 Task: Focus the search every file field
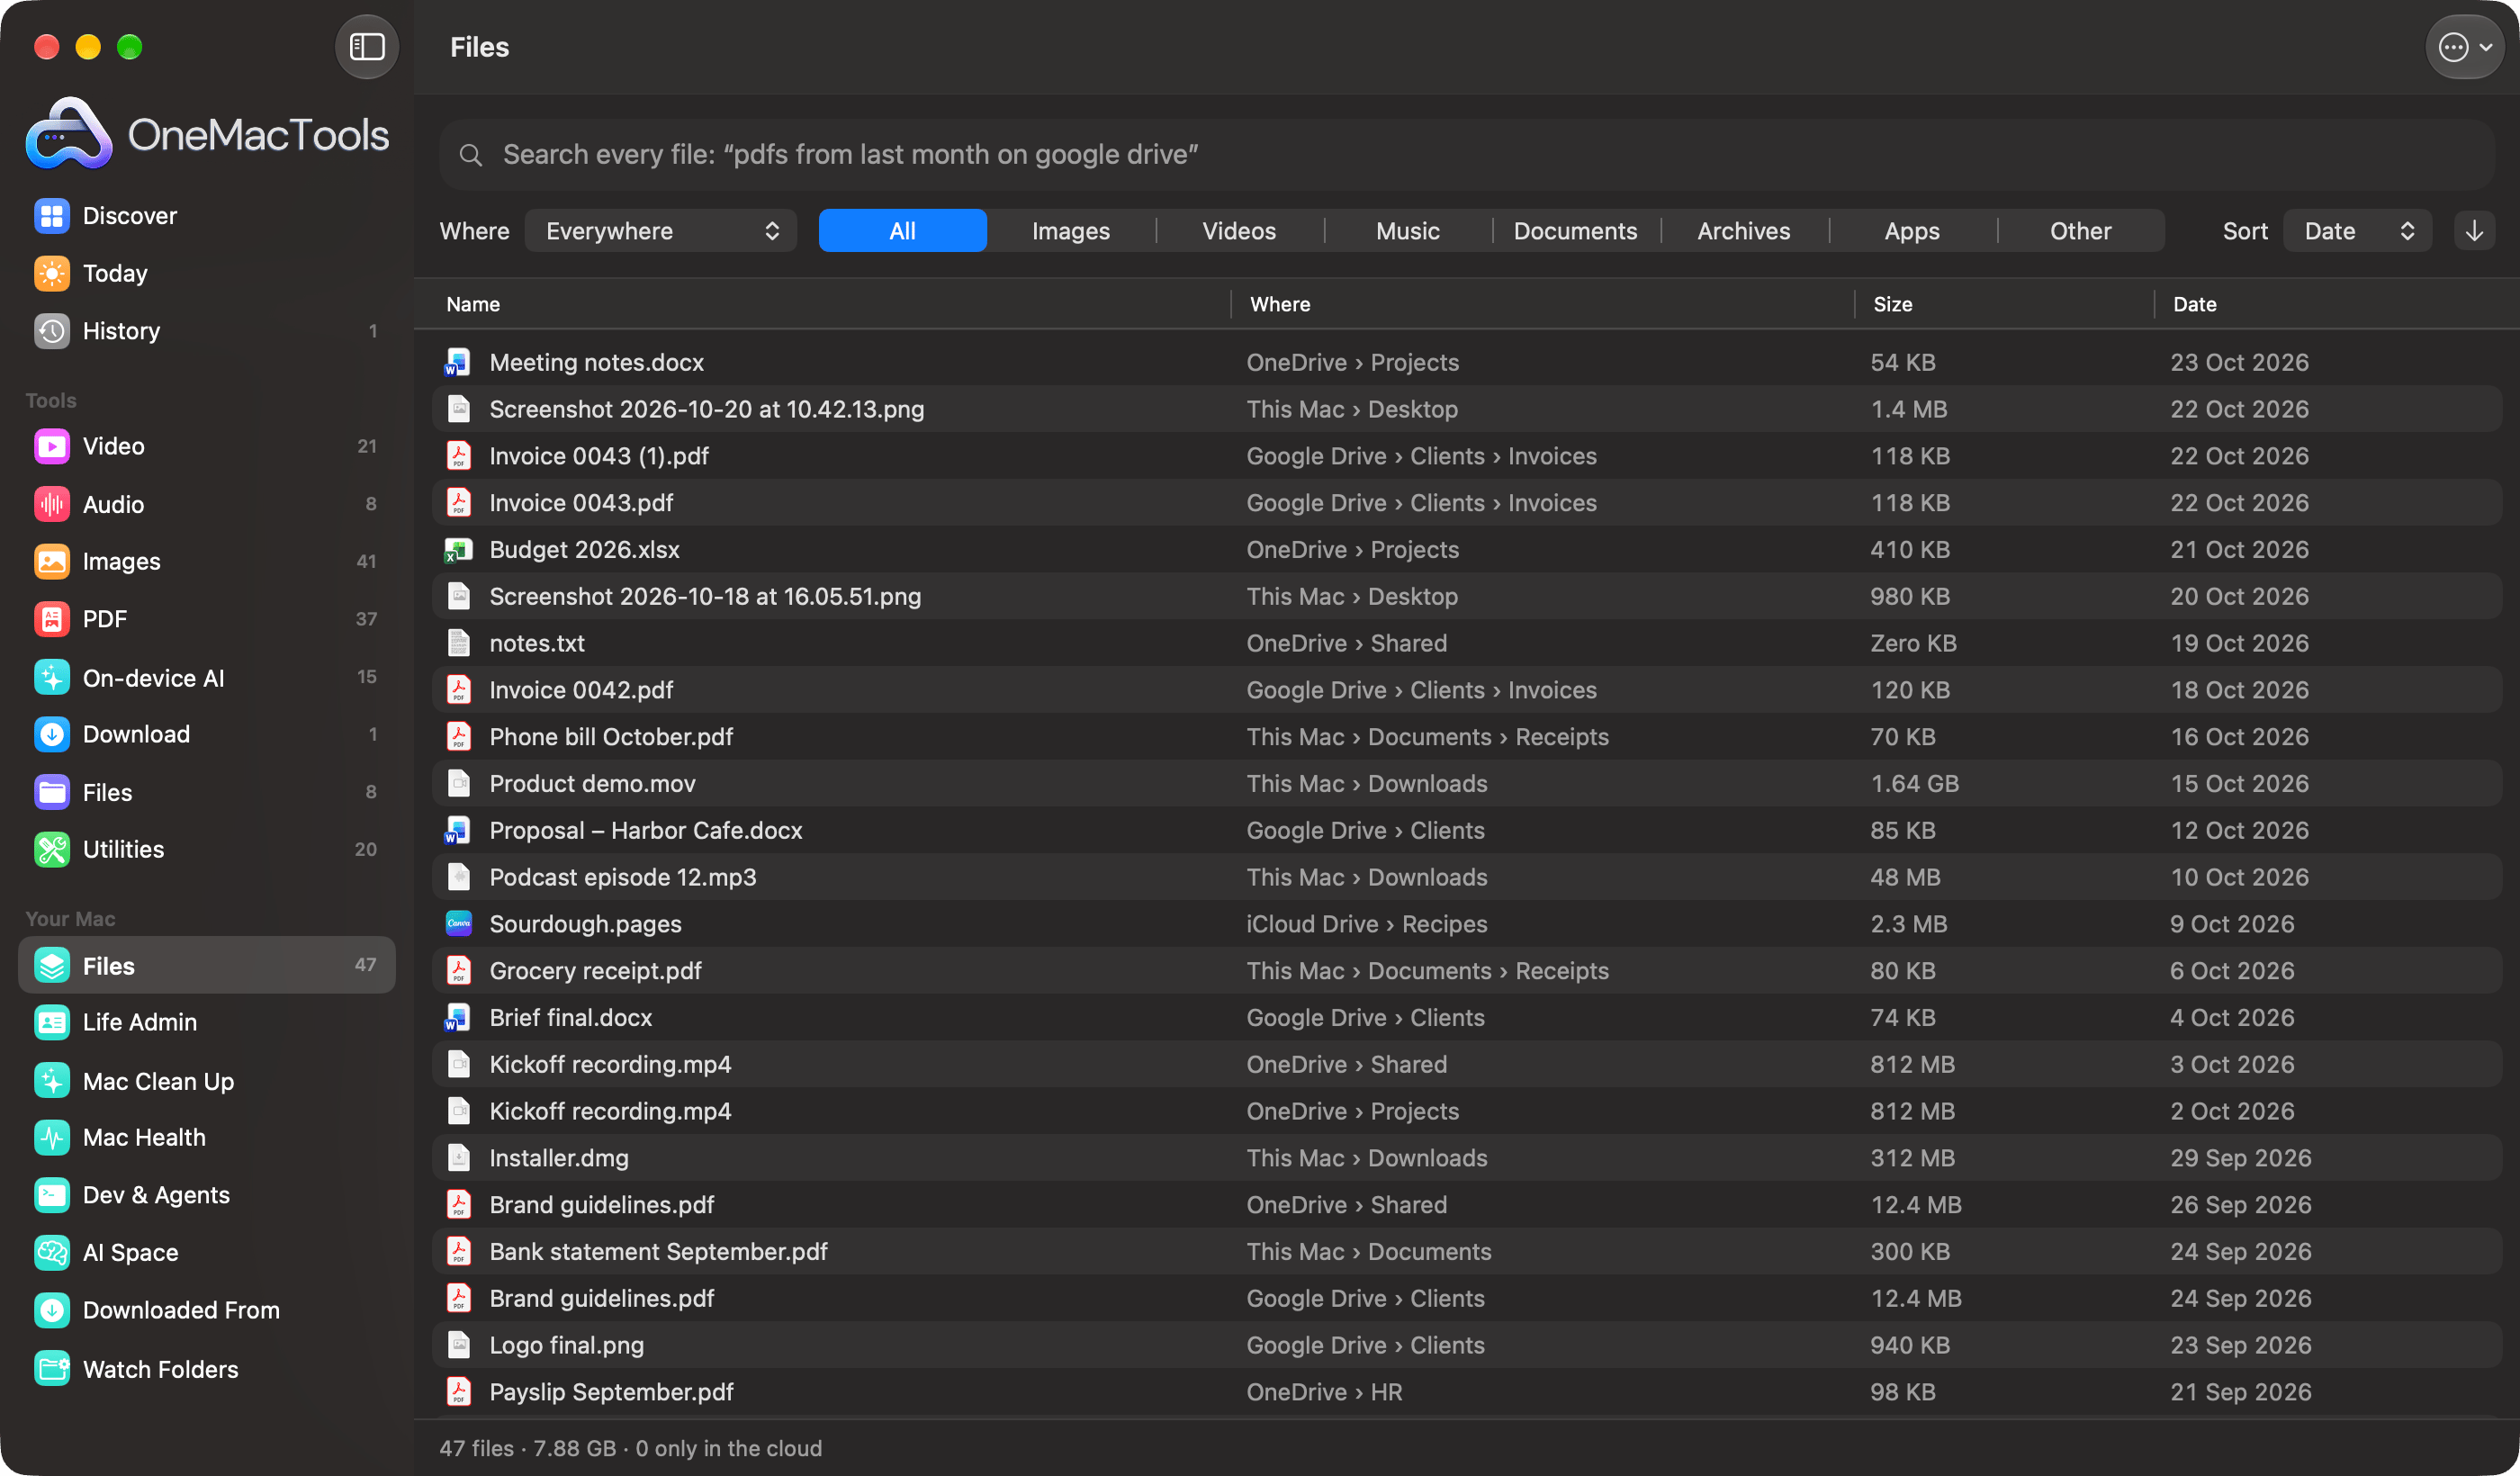pyautogui.click(x=1466, y=154)
